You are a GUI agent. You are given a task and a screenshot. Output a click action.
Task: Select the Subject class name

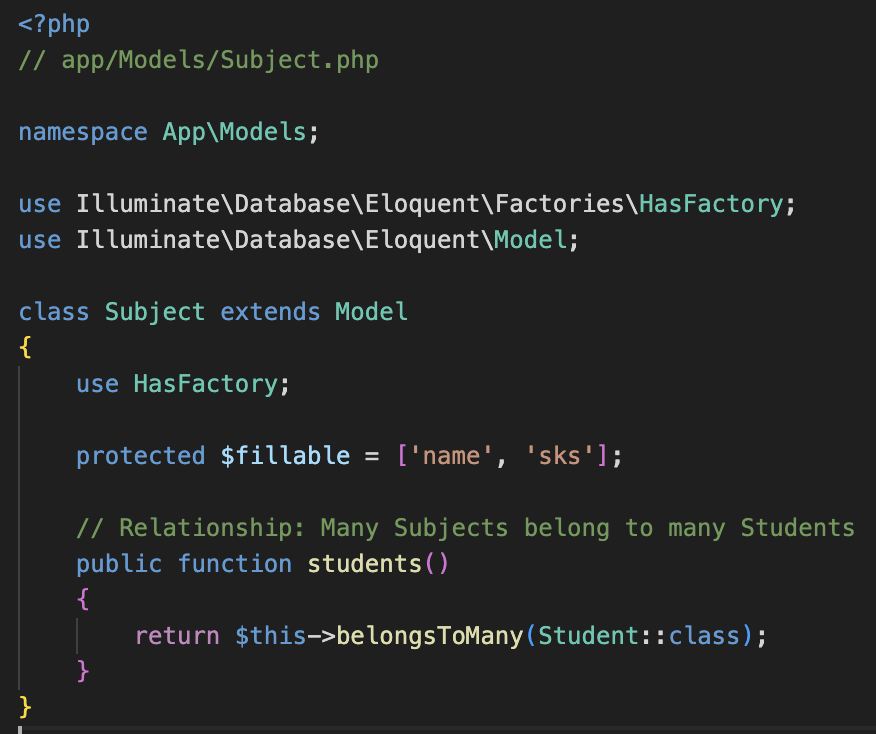[155, 311]
